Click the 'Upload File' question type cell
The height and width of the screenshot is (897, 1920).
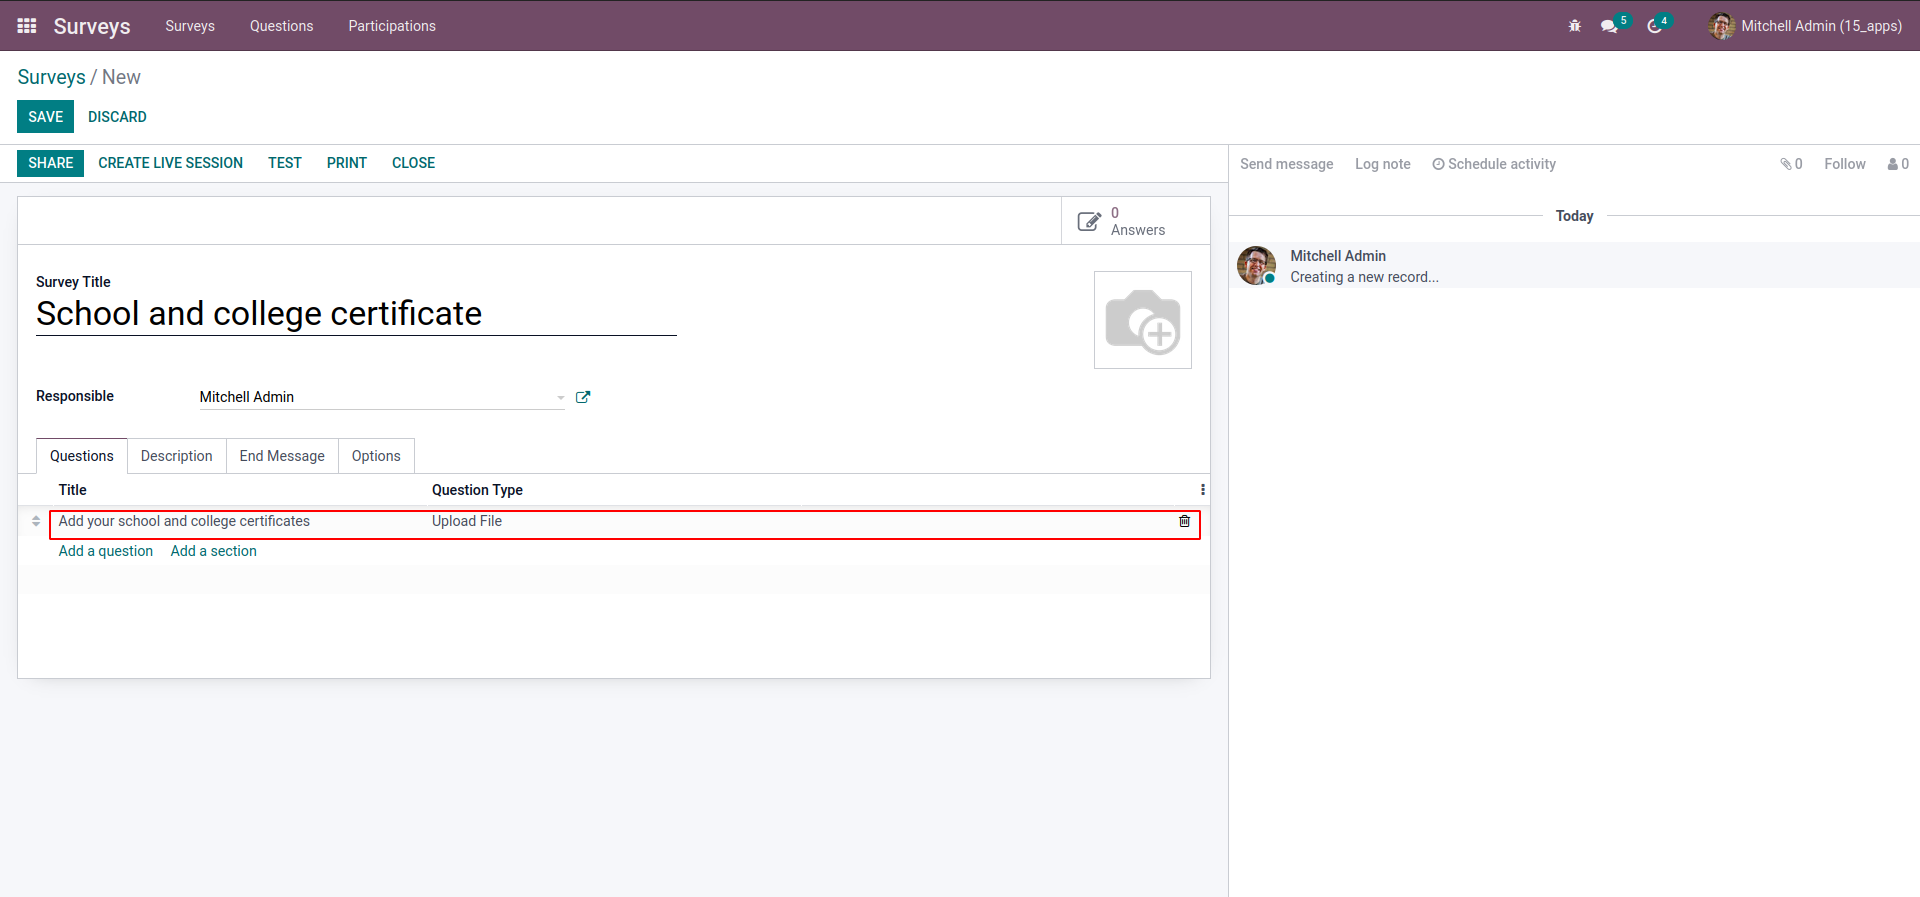(x=467, y=521)
